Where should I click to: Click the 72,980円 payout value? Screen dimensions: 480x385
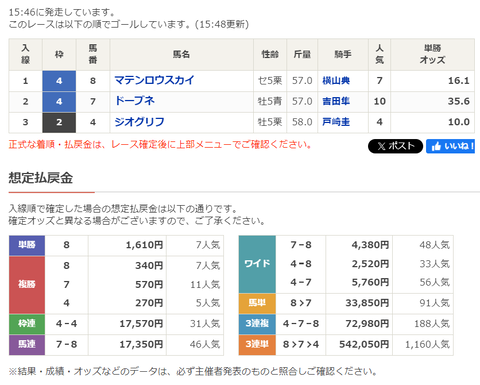(367, 324)
